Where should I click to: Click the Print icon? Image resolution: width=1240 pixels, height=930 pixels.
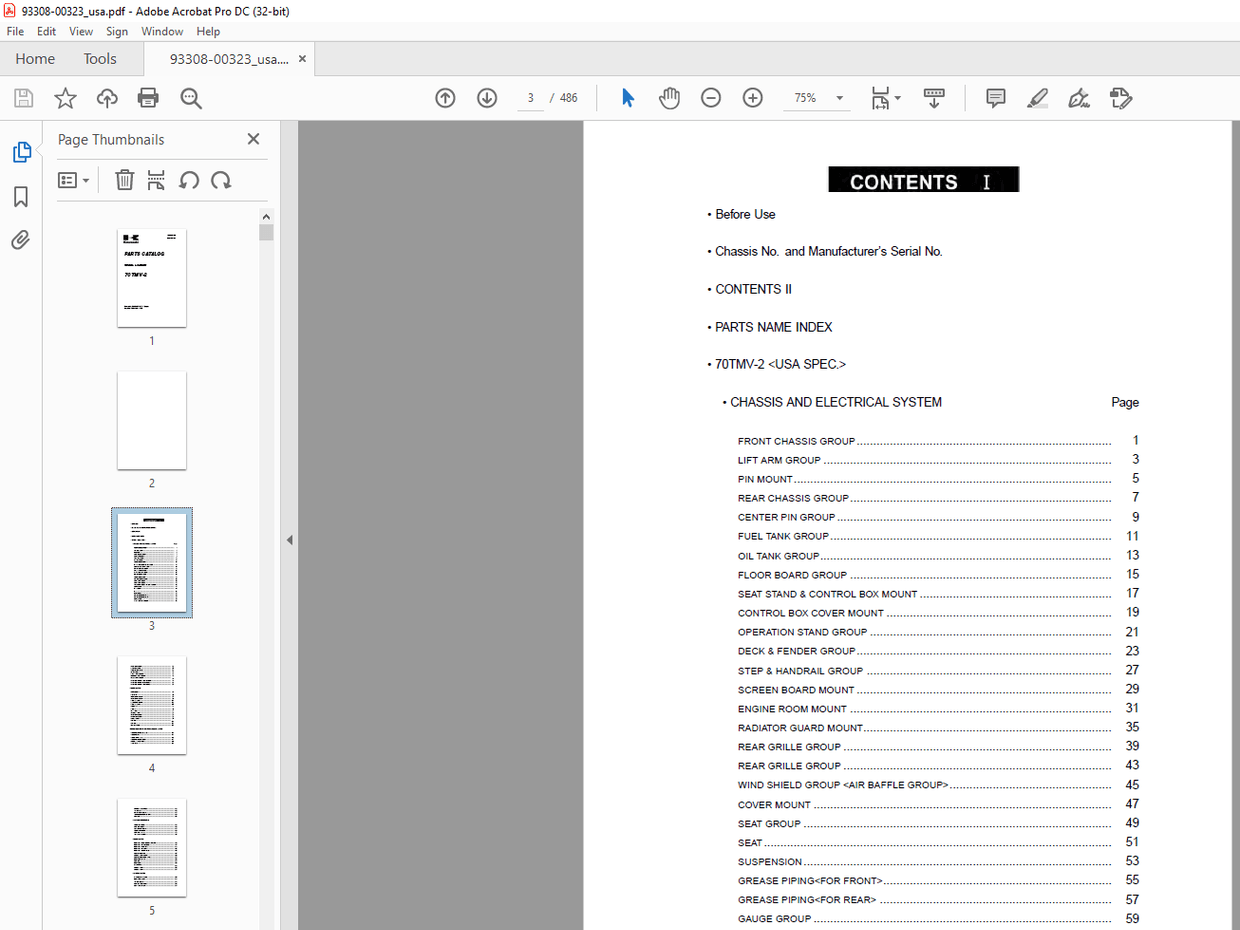click(148, 97)
